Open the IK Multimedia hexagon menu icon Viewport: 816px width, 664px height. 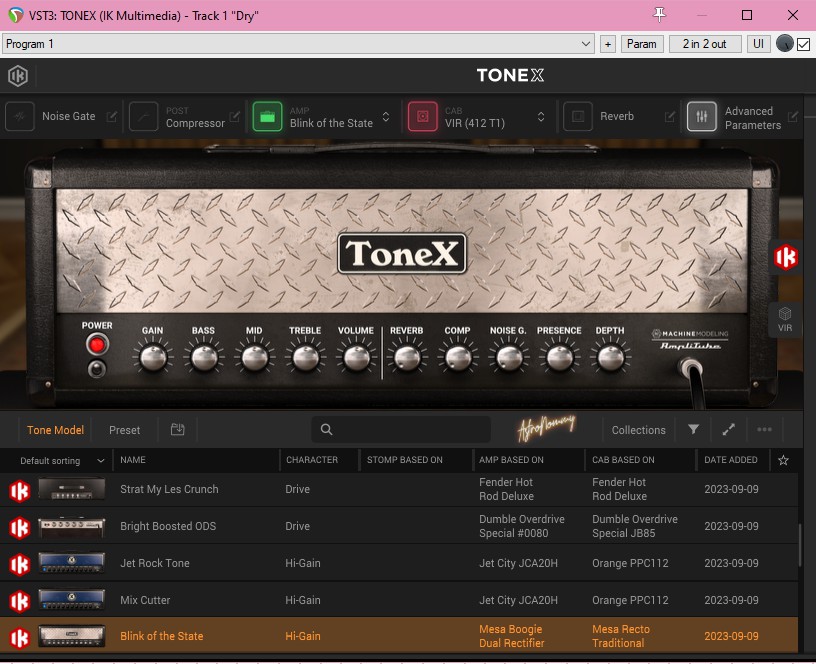click(x=18, y=75)
